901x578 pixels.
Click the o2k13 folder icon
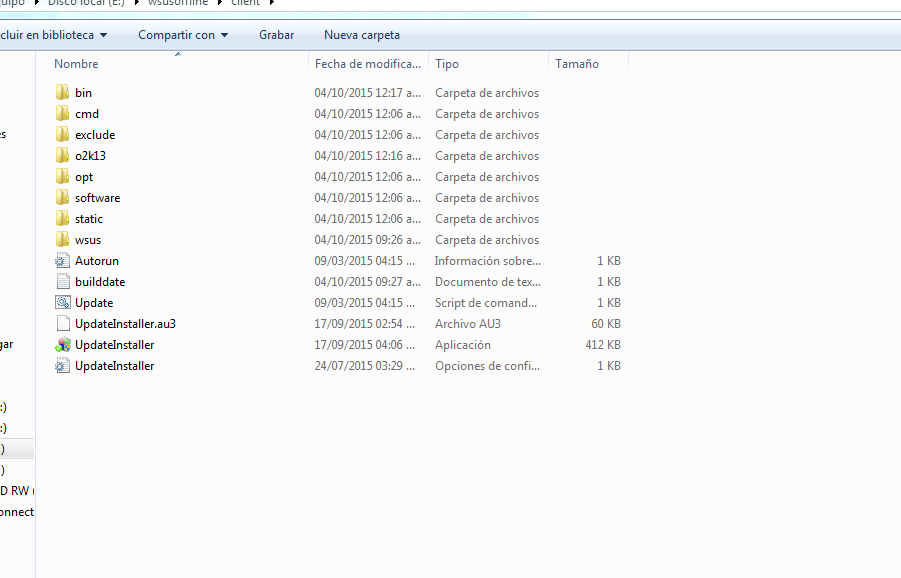[63, 156]
